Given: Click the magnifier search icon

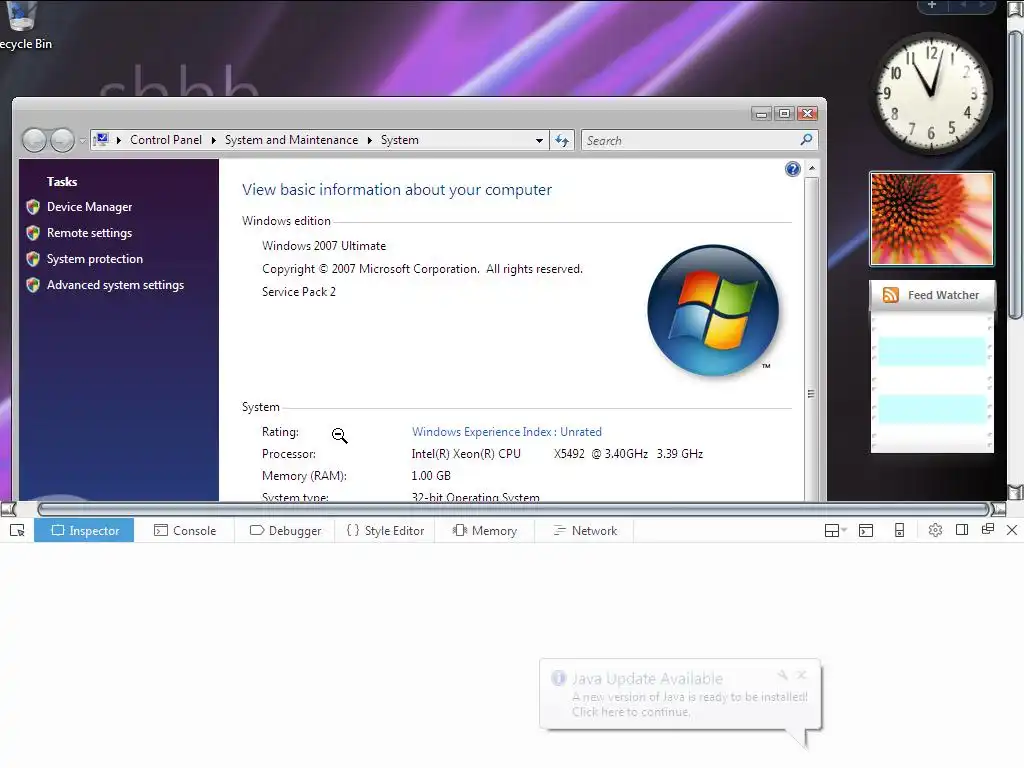Looking at the screenshot, I should coord(807,140).
